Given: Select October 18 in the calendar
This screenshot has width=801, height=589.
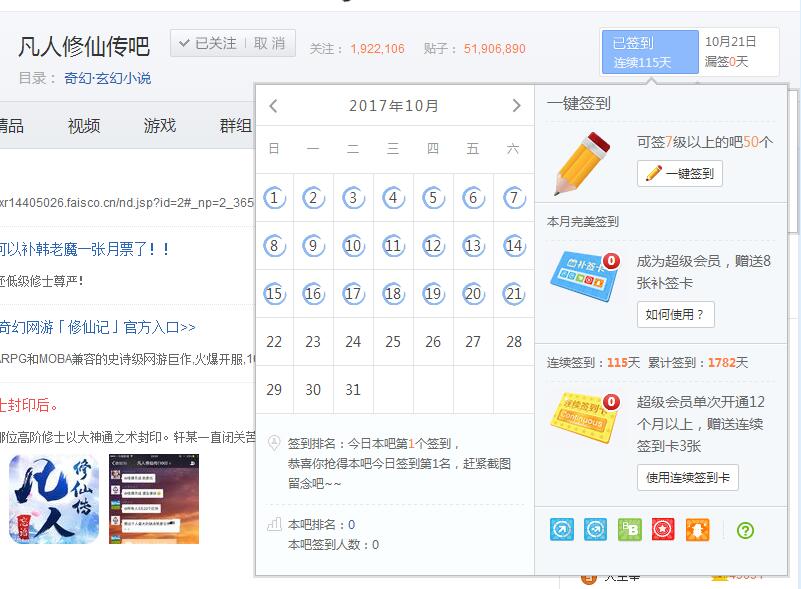Looking at the screenshot, I should point(393,293).
